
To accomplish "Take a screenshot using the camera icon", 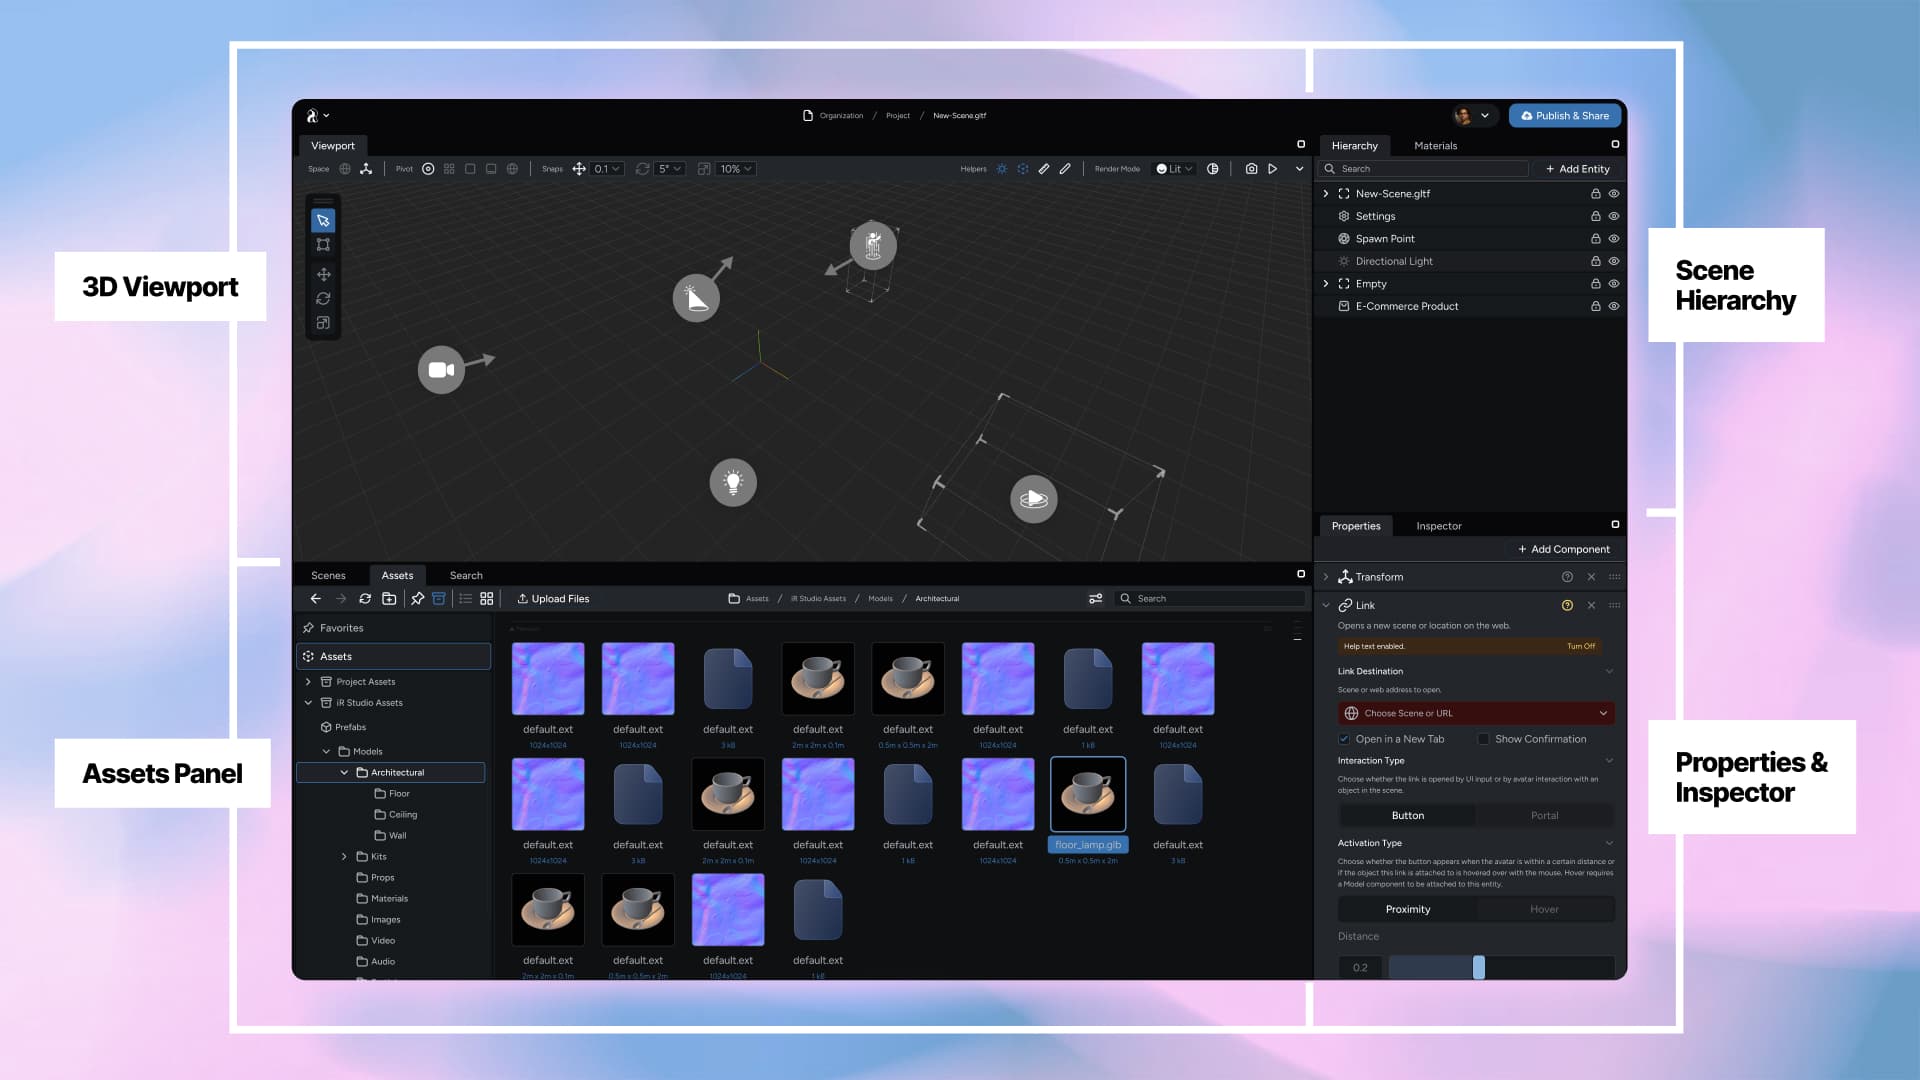I will (1251, 168).
